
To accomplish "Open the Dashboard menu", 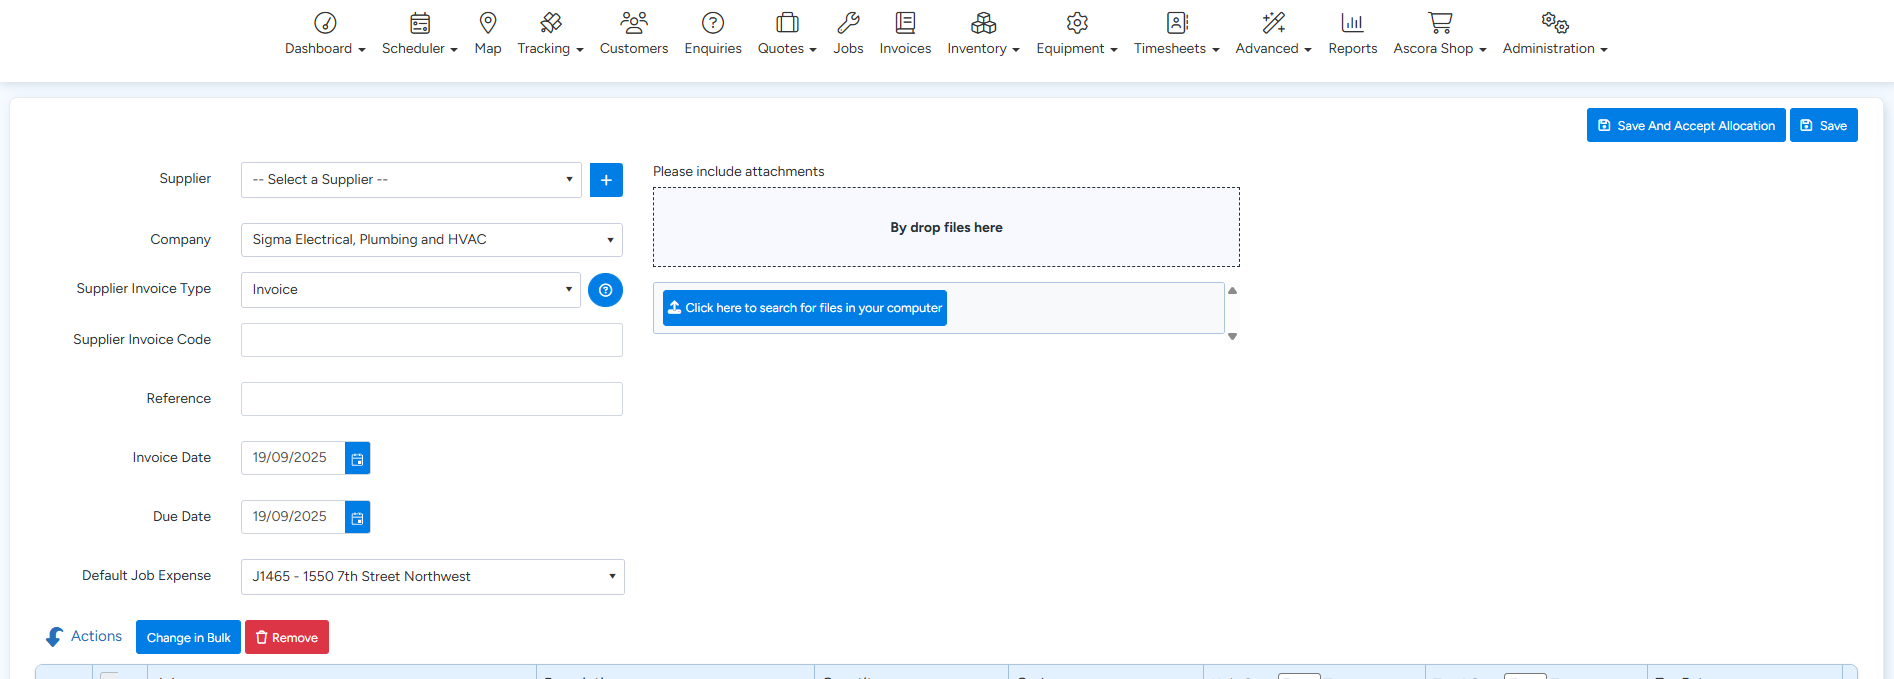I will coord(325,33).
